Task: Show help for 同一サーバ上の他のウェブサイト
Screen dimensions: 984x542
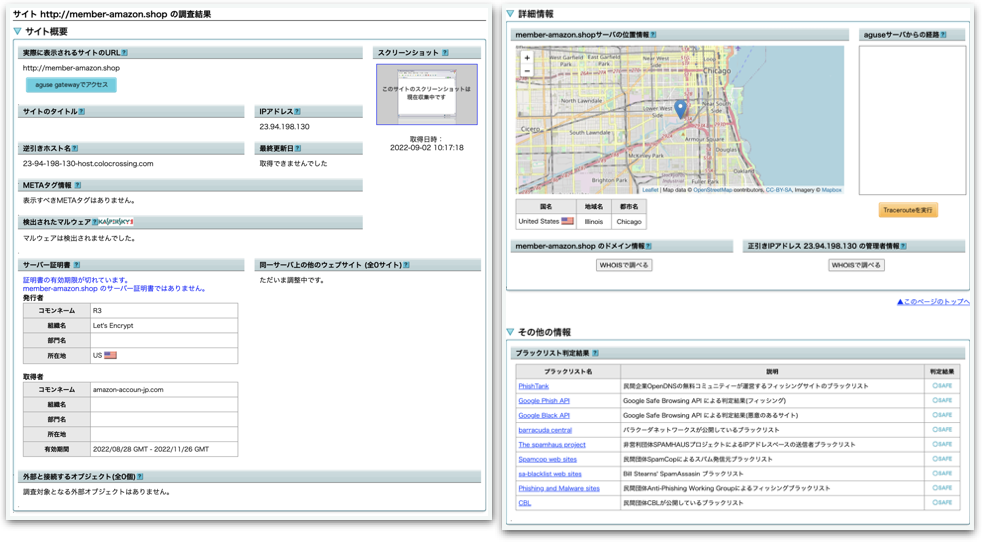Action: [x=407, y=265]
